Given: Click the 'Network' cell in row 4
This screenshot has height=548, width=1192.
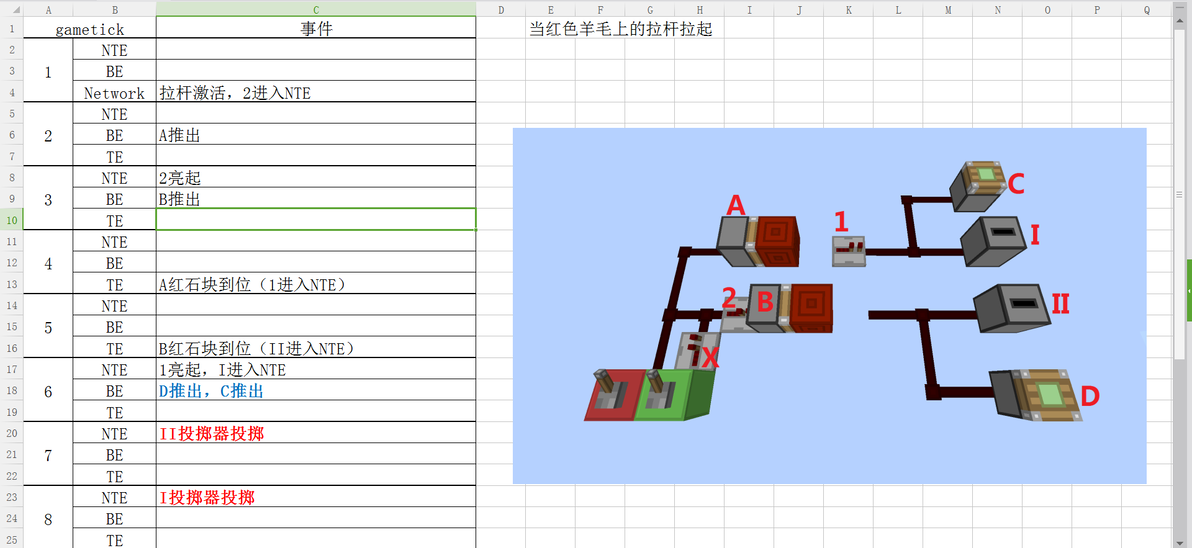Looking at the screenshot, I should coord(115,93).
